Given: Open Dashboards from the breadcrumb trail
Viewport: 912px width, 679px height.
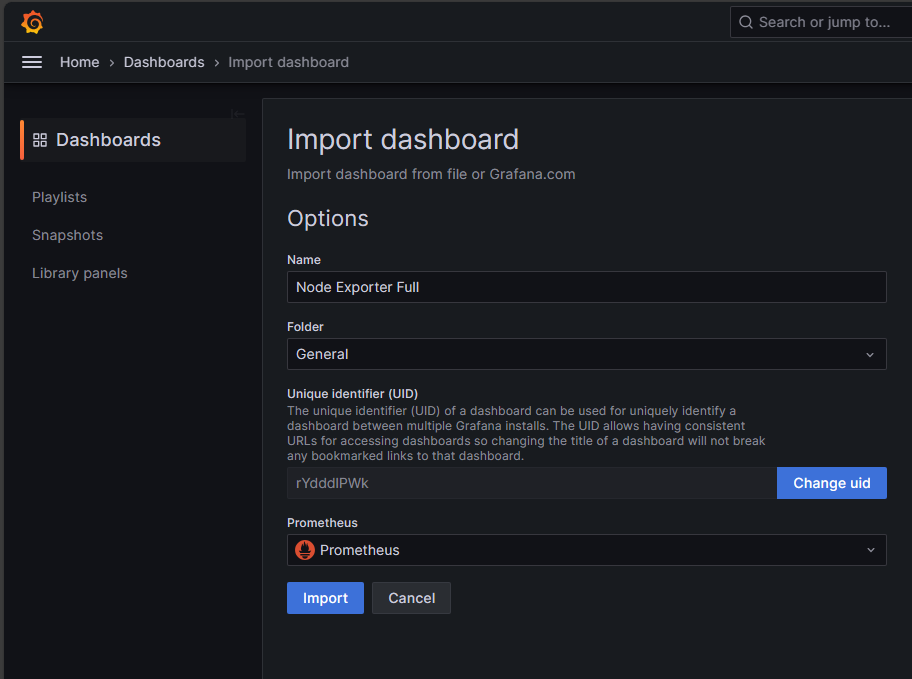Looking at the screenshot, I should click(x=164, y=62).
